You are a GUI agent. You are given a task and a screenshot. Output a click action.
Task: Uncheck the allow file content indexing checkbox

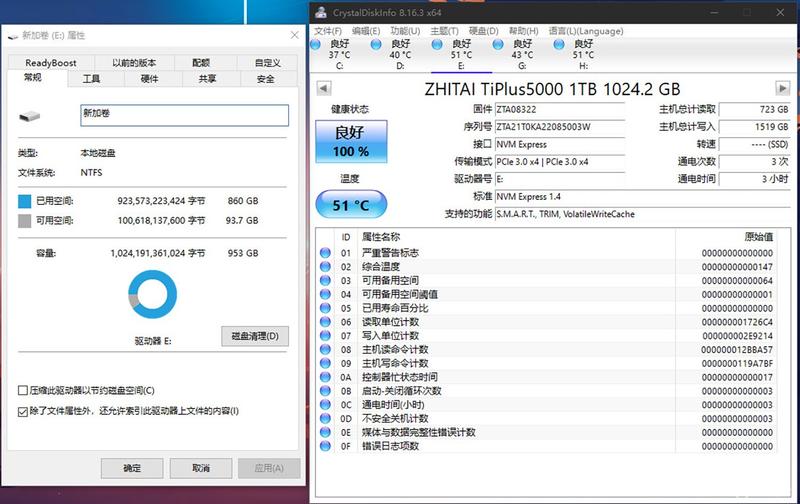tap(22, 411)
